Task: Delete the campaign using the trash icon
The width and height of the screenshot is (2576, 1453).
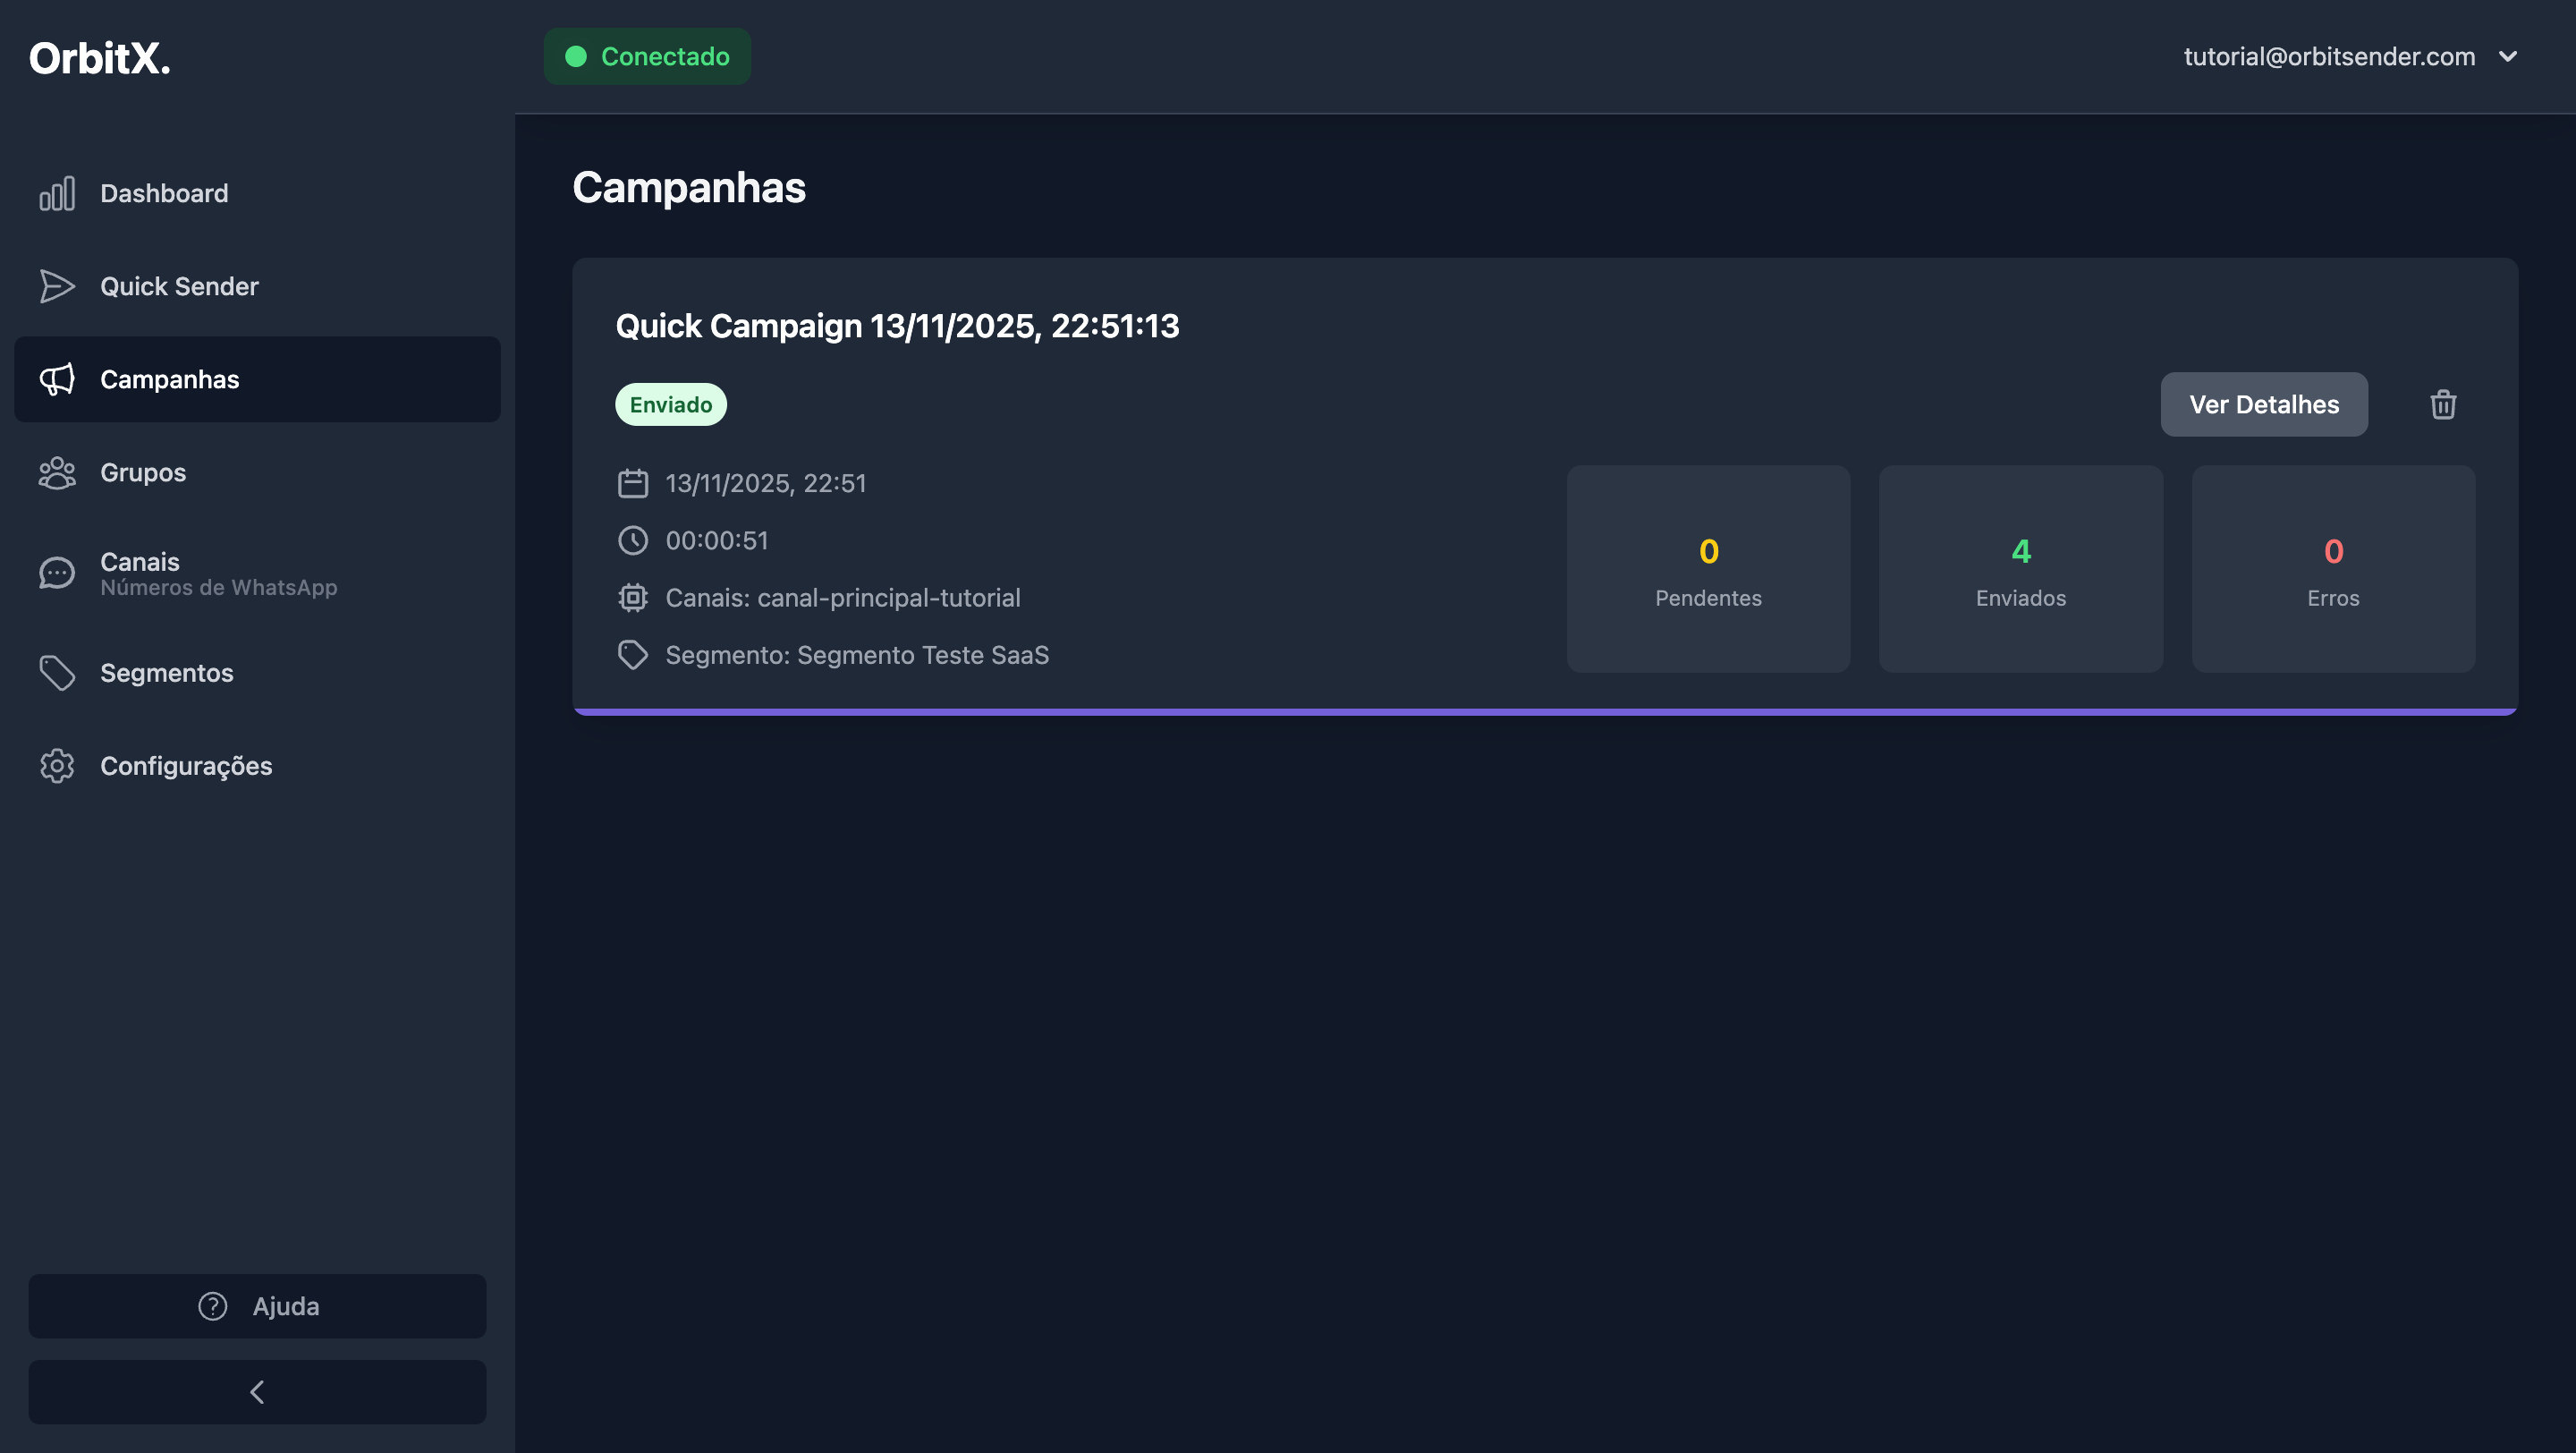Action: pos(2443,404)
